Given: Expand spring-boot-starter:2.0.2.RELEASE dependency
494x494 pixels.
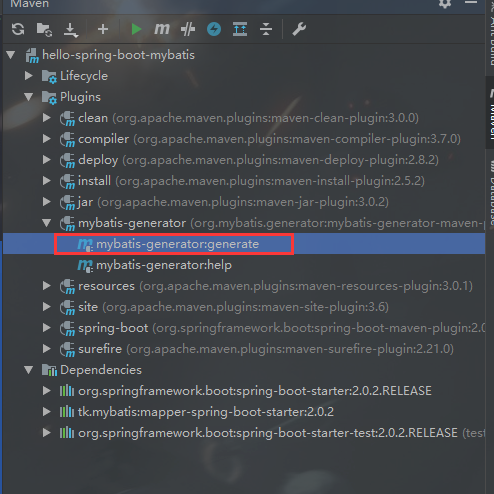Looking at the screenshot, I should pyautogui.click(x=47, y=391).
